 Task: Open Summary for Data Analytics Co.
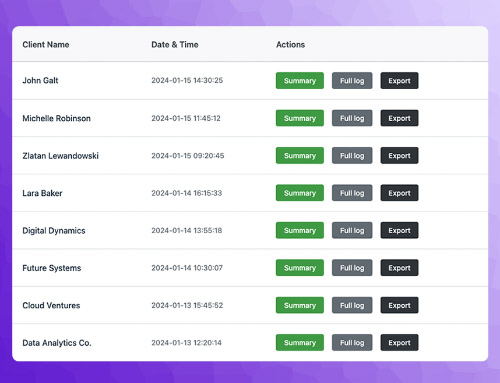300,343
